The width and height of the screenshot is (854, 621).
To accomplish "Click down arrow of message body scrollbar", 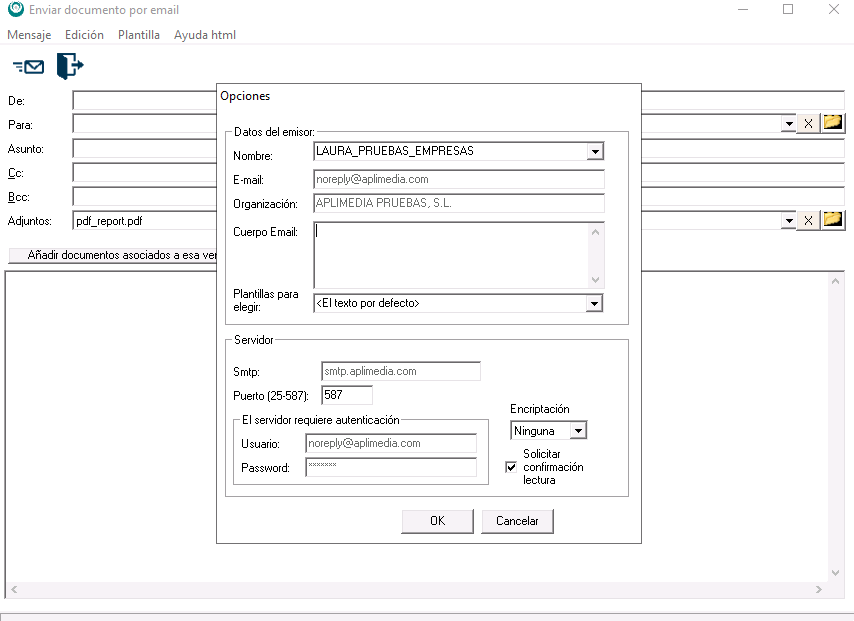I will pos(836,572).
